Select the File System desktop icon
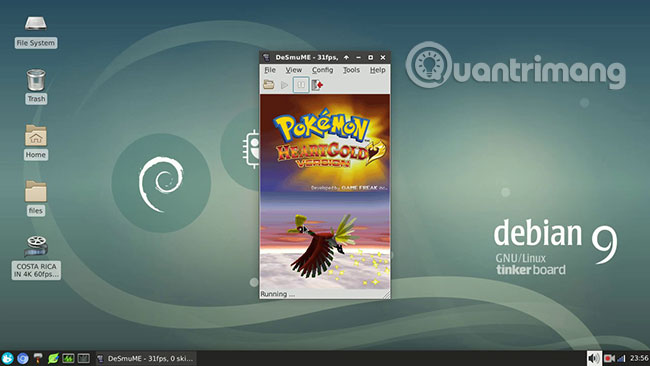Viewport: 650px width, 366px height. click(36, 24)
